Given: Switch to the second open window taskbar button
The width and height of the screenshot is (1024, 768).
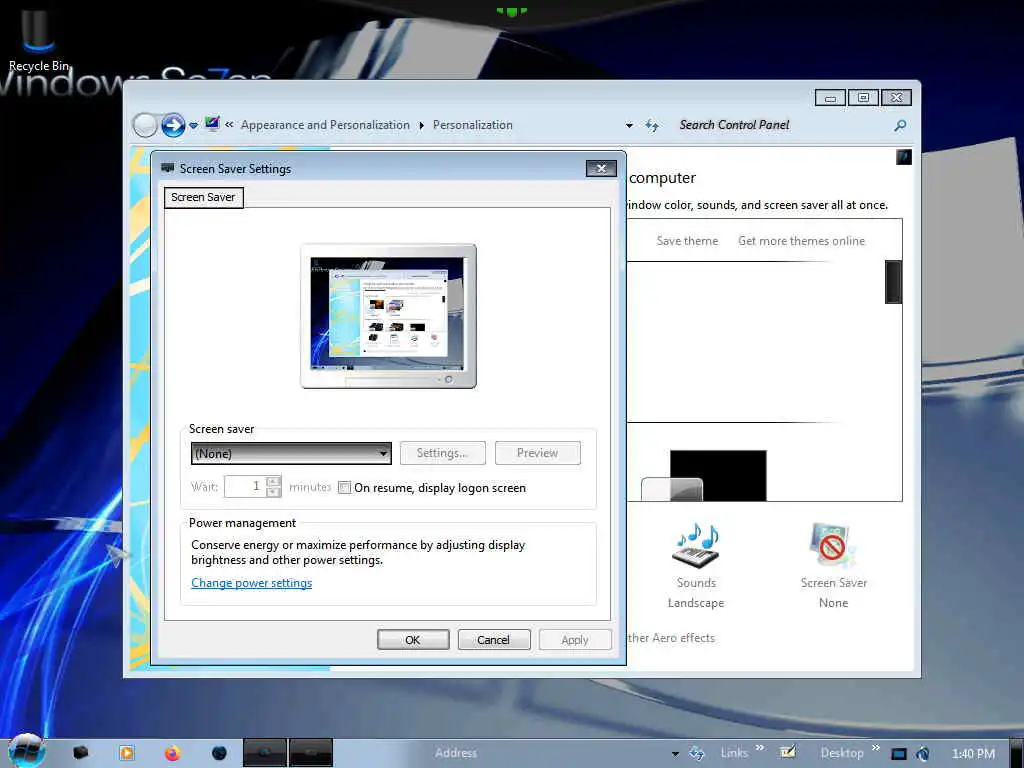Looking at the screenshot, I should pyautogui.click(x=311, y=752).
